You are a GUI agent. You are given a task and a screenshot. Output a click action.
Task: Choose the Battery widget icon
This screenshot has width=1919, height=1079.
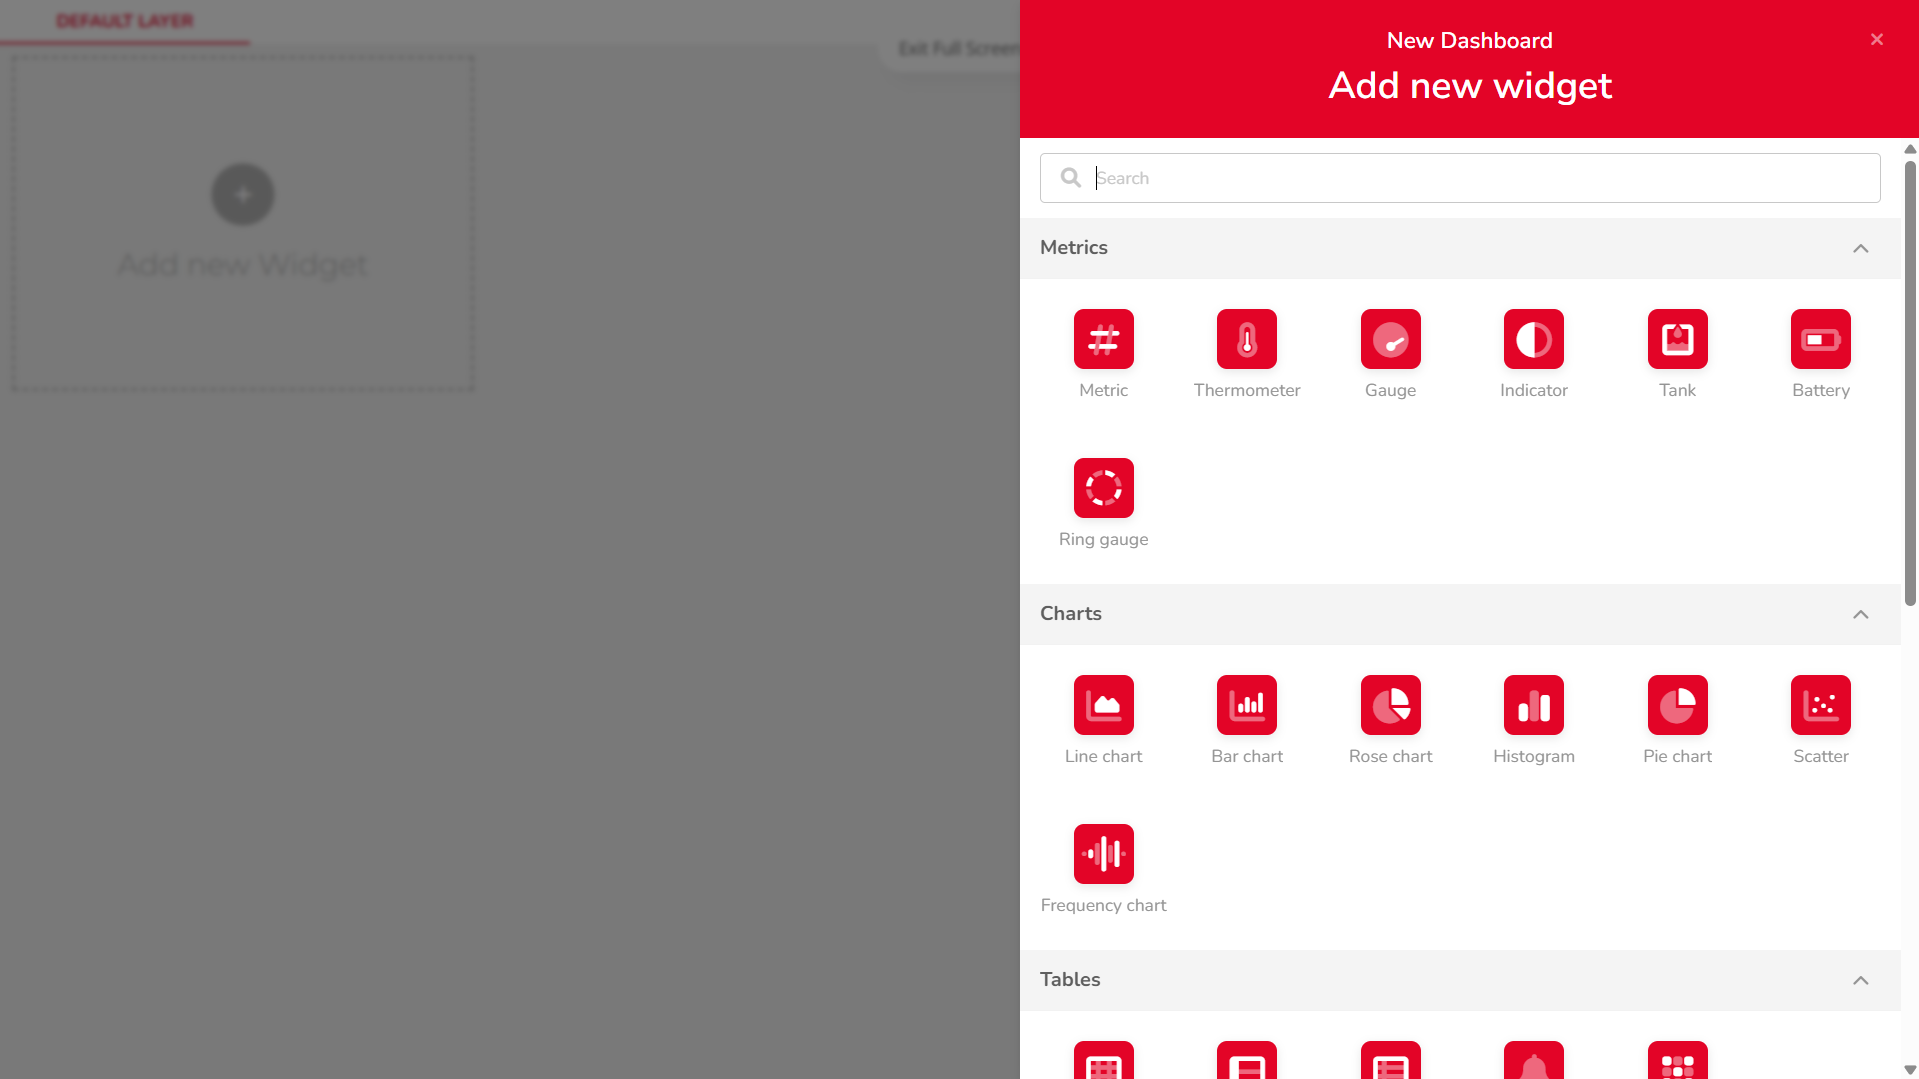[1820, 339]
